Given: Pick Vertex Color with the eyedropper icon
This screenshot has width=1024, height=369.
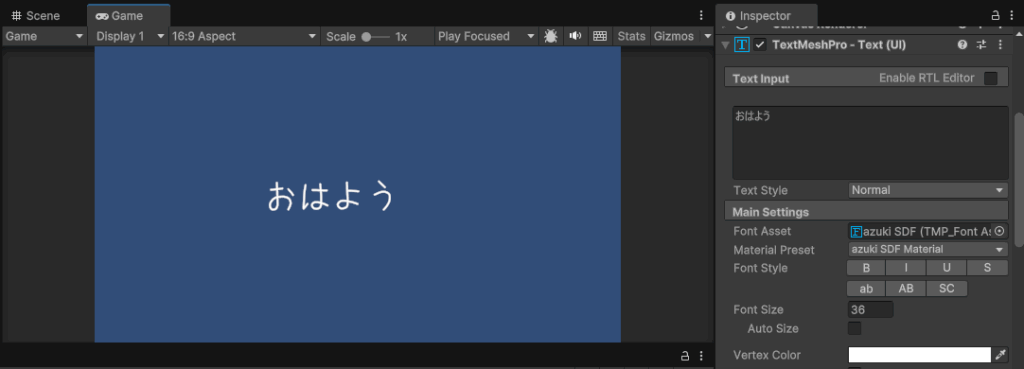Looking at the screenshot, I should [x=1000, y=355].
